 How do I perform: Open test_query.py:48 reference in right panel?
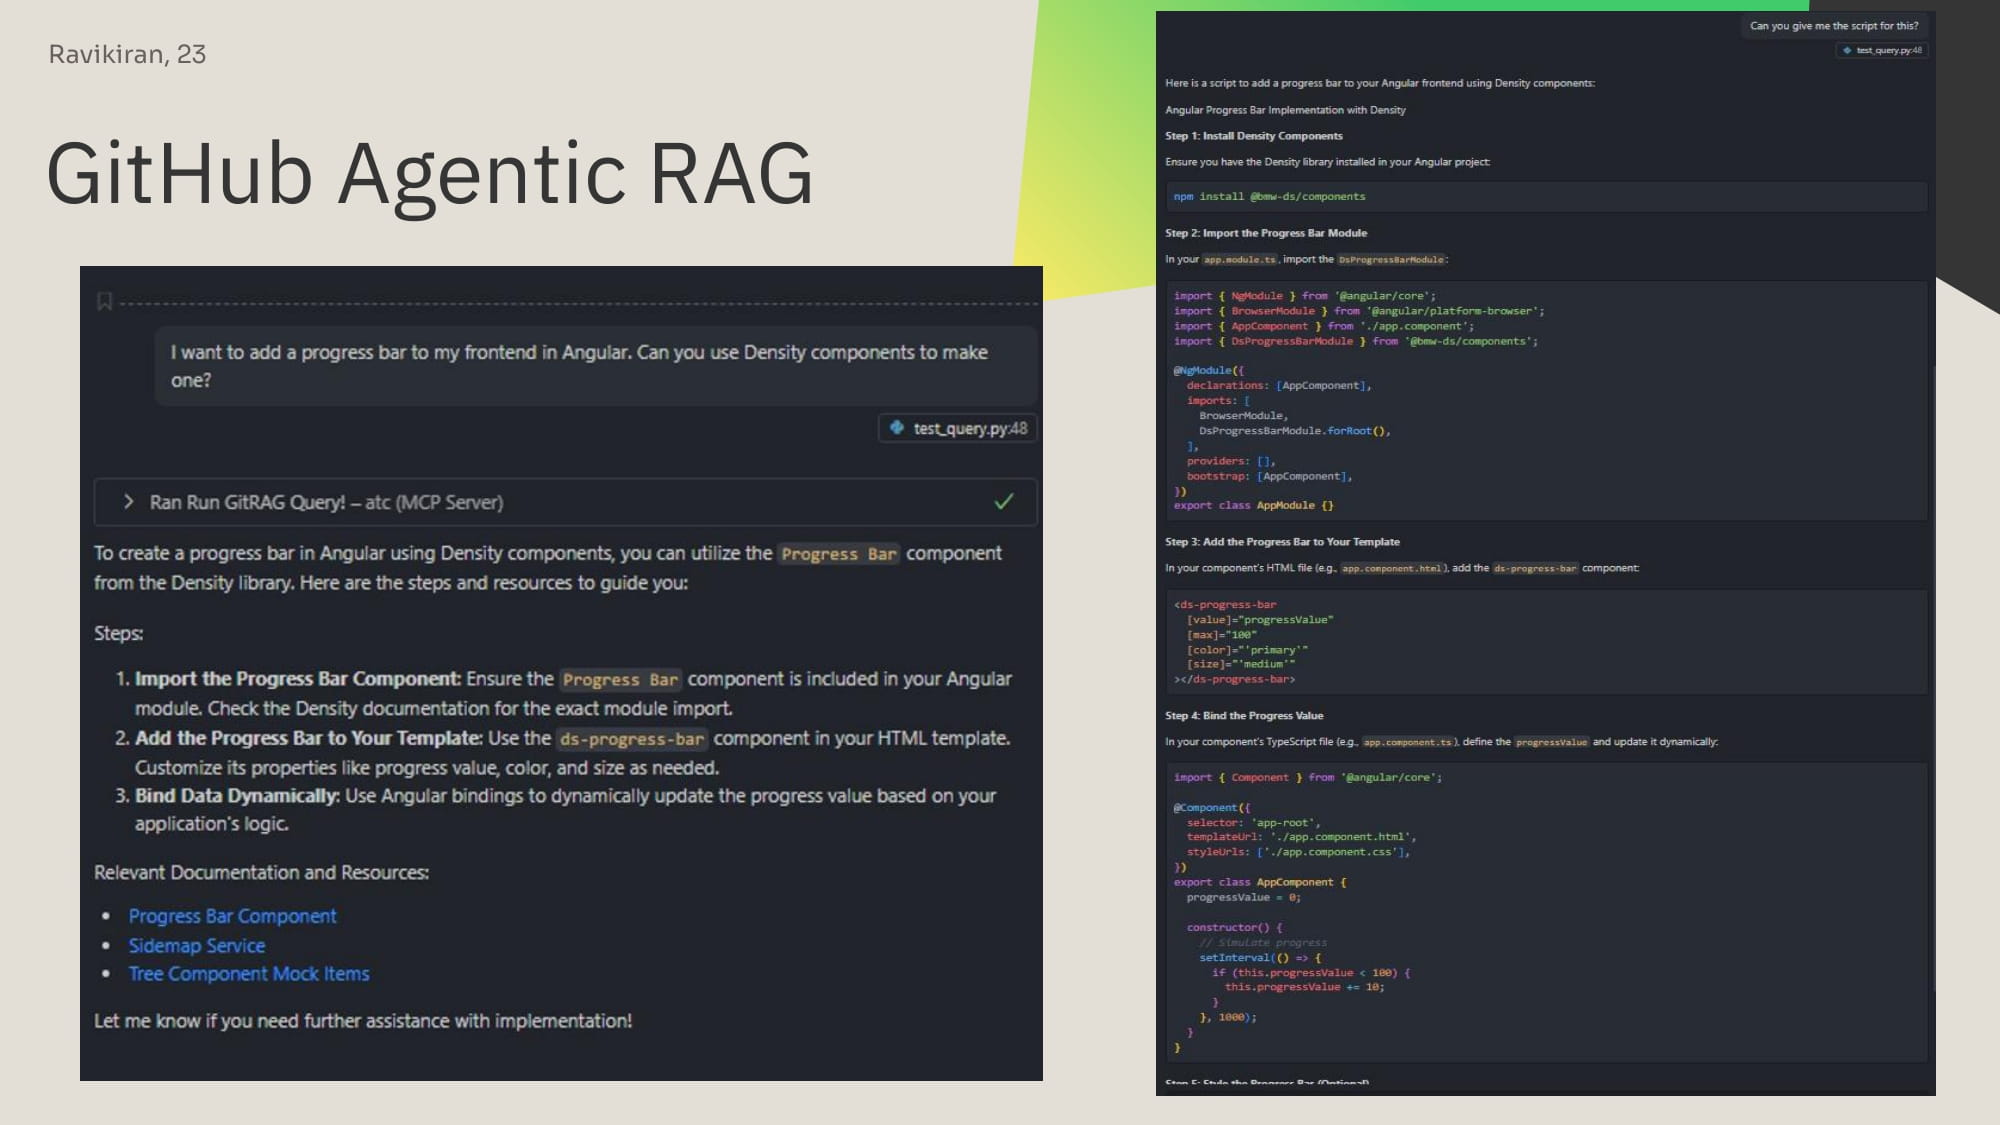tap(1888, 50)
